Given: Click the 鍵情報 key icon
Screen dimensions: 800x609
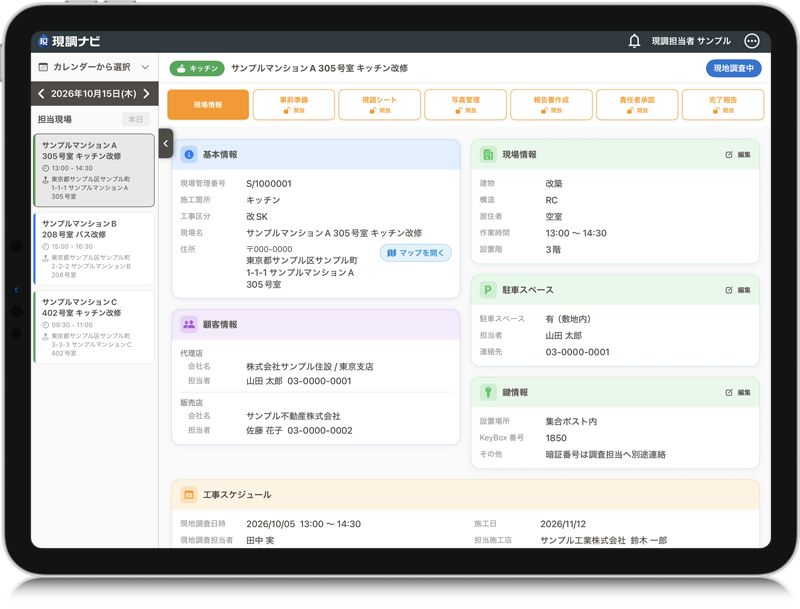Looking at the screenshot, I should tap(488, 392).
